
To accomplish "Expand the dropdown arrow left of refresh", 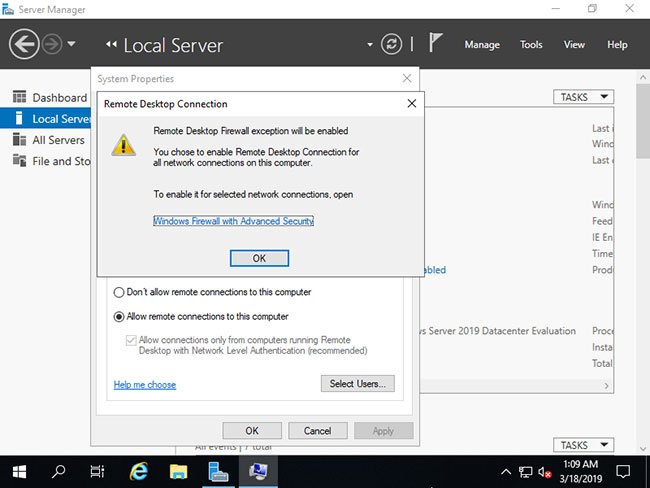I will pyautogui.click(x=370, y=44).
